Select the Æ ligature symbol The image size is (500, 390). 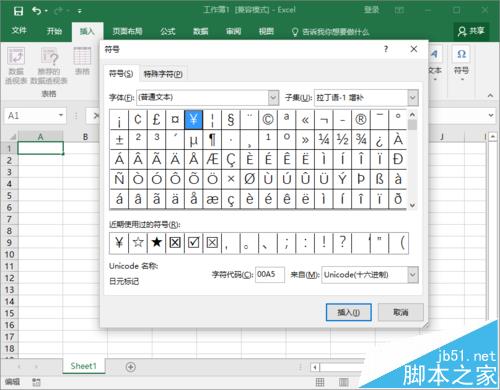point(212,160)
